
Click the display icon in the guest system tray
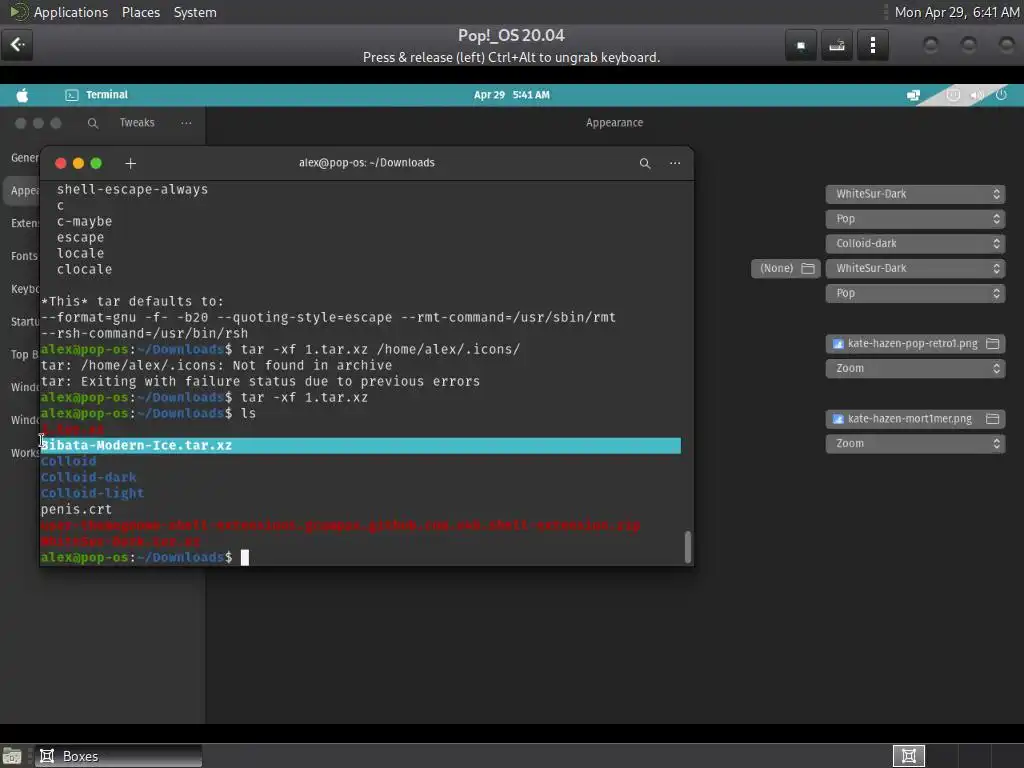pos(913,95)
